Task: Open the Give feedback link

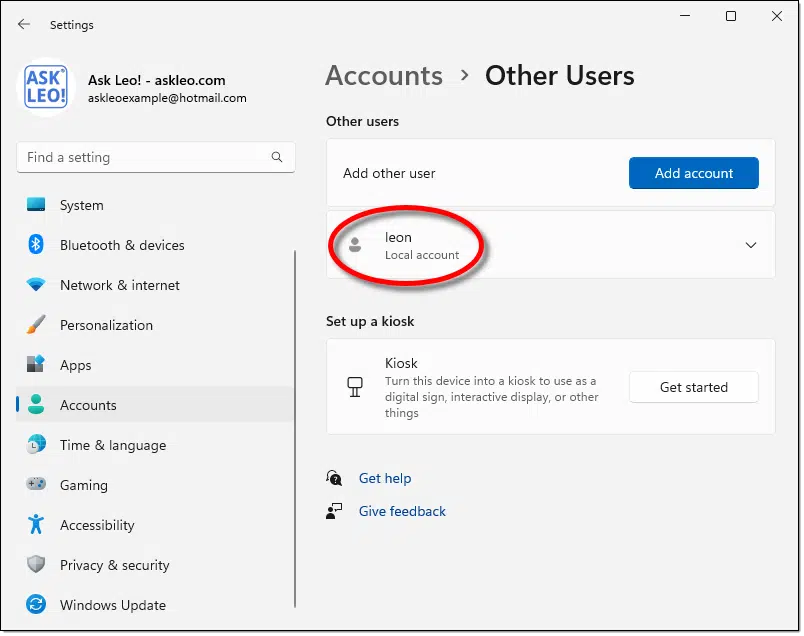Action: pyautogui.click(x=402, y=511)
